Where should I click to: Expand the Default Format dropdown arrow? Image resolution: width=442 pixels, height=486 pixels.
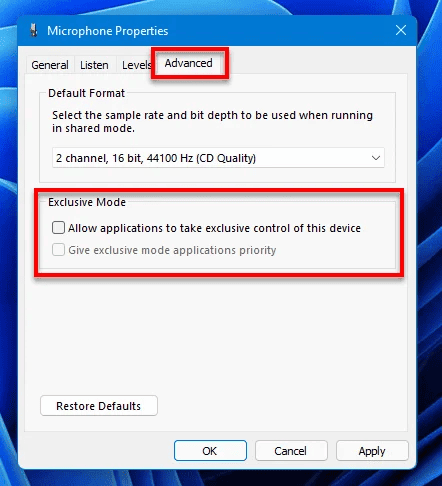376,158
